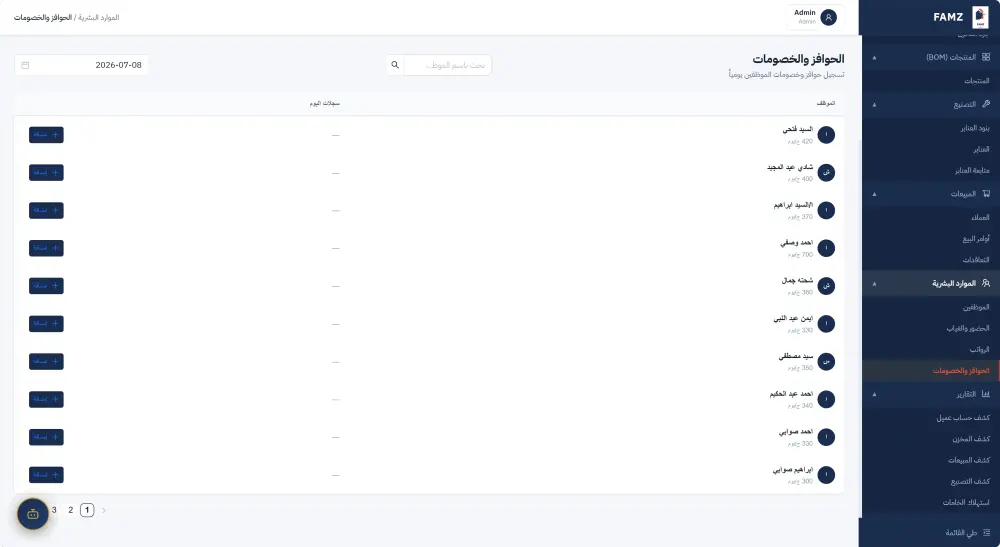
Task: Click the سجلات اليوم column header
Action: click(x=325, y=103)
